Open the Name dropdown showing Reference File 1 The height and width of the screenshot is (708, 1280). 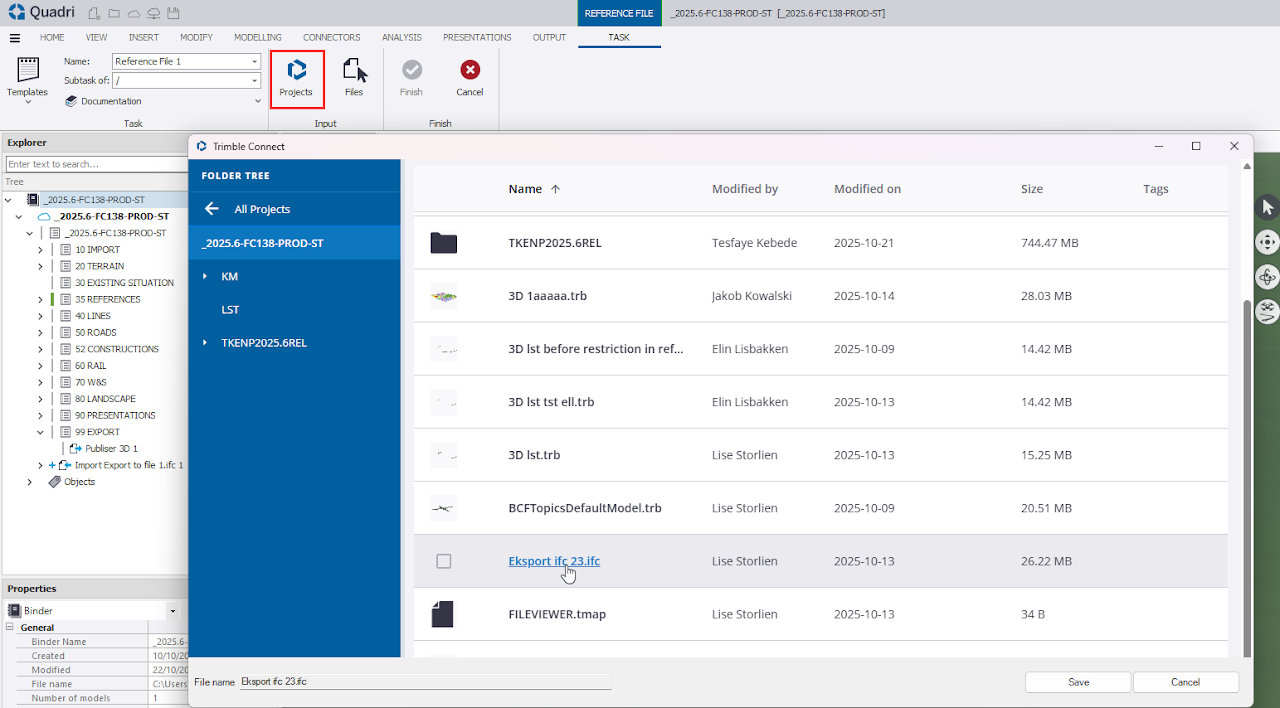pos(255,62)
